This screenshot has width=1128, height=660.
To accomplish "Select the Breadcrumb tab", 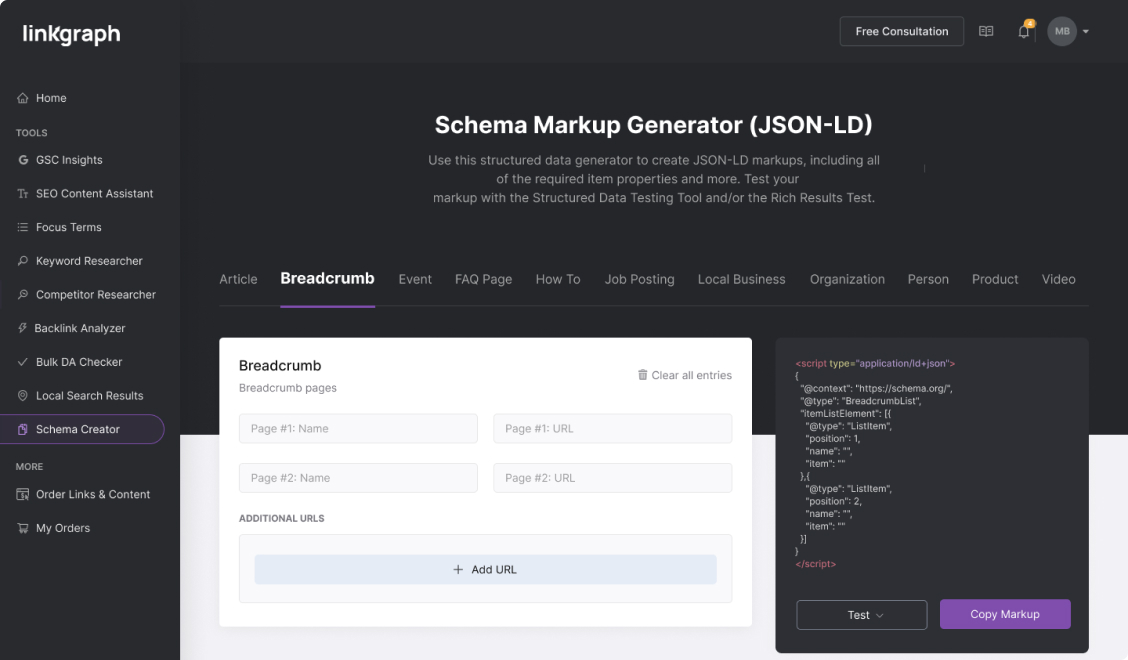I will coord(327,279).
